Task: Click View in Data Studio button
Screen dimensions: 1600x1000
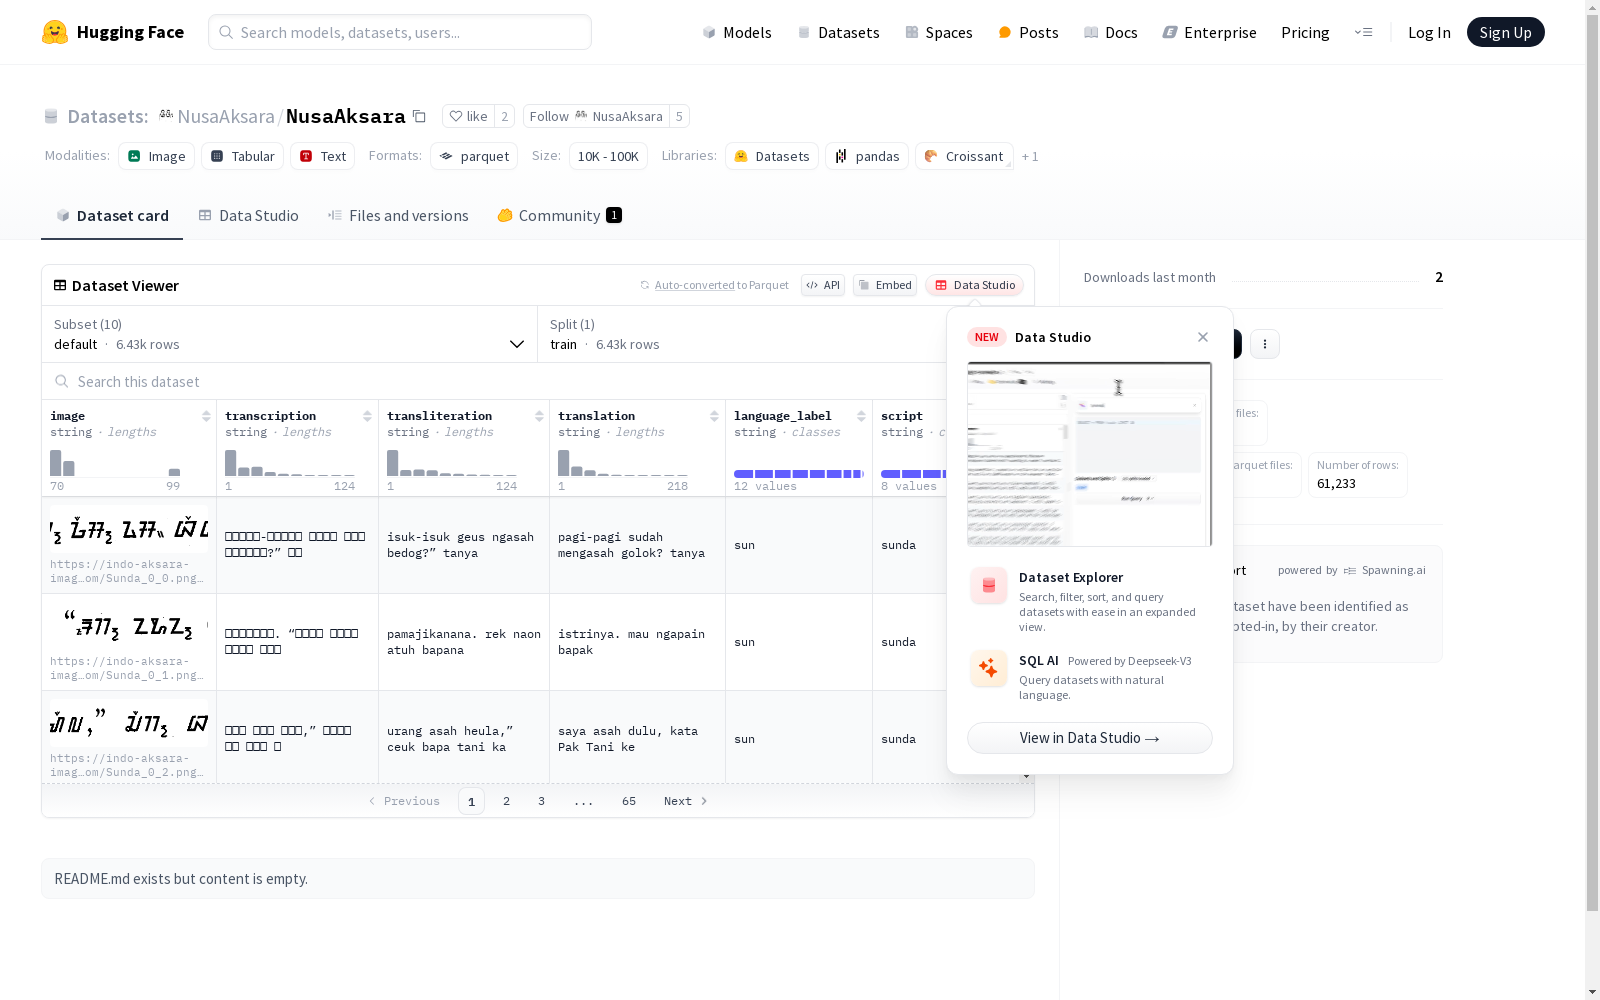Action: (1090, 738)
